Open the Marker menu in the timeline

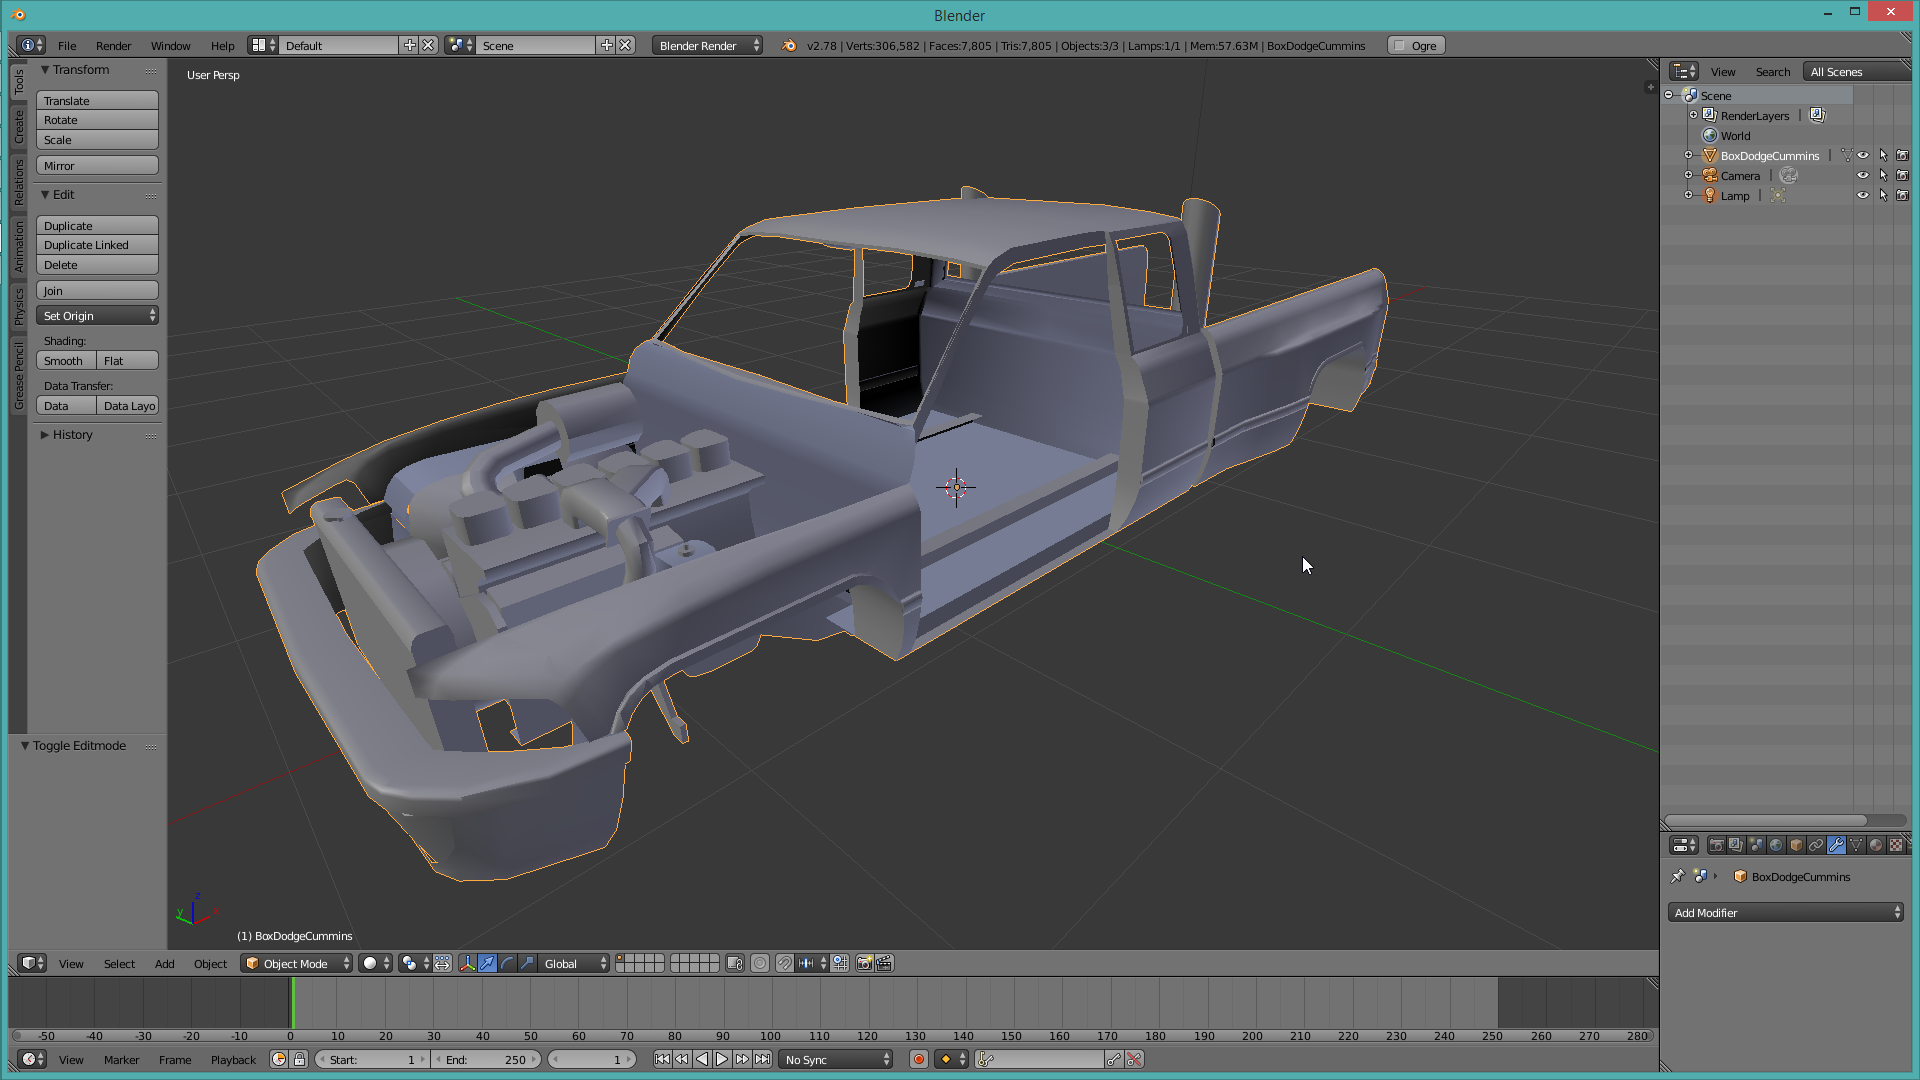tap(121, 1059)
